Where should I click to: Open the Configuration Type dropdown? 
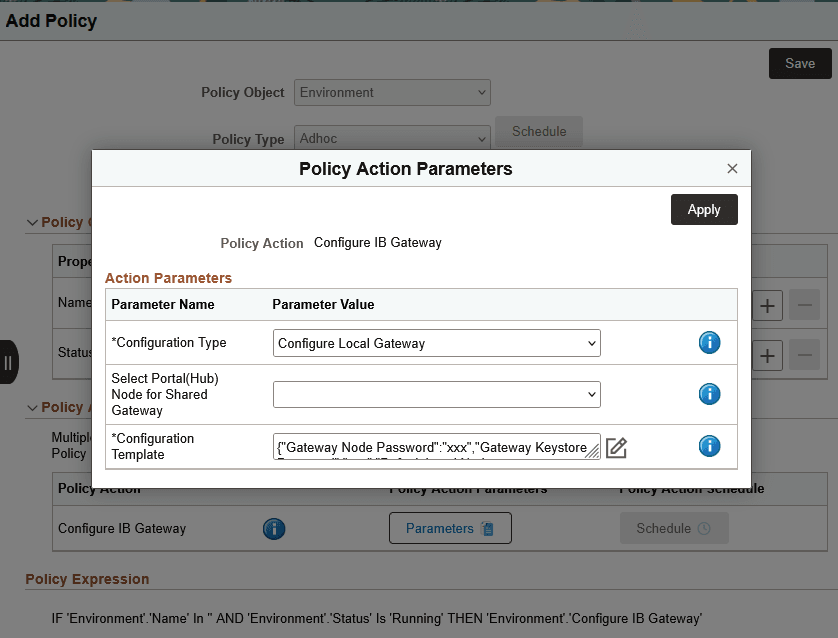436,342
